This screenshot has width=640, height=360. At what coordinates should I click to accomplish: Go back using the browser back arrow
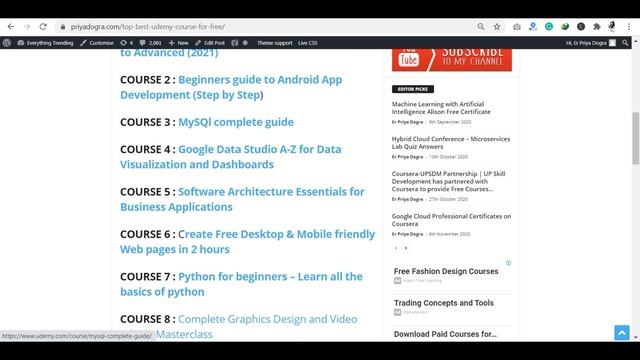click(x=11, y=27)
